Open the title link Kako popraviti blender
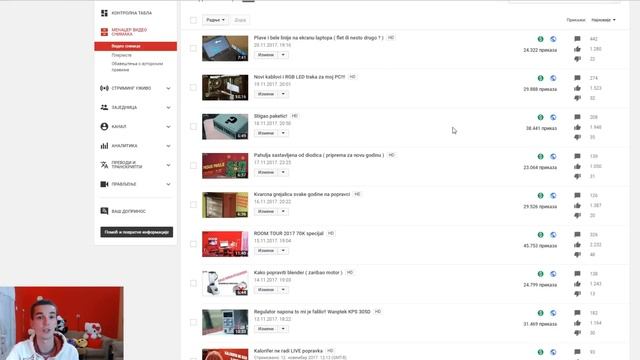 click(x=298, y=273)
